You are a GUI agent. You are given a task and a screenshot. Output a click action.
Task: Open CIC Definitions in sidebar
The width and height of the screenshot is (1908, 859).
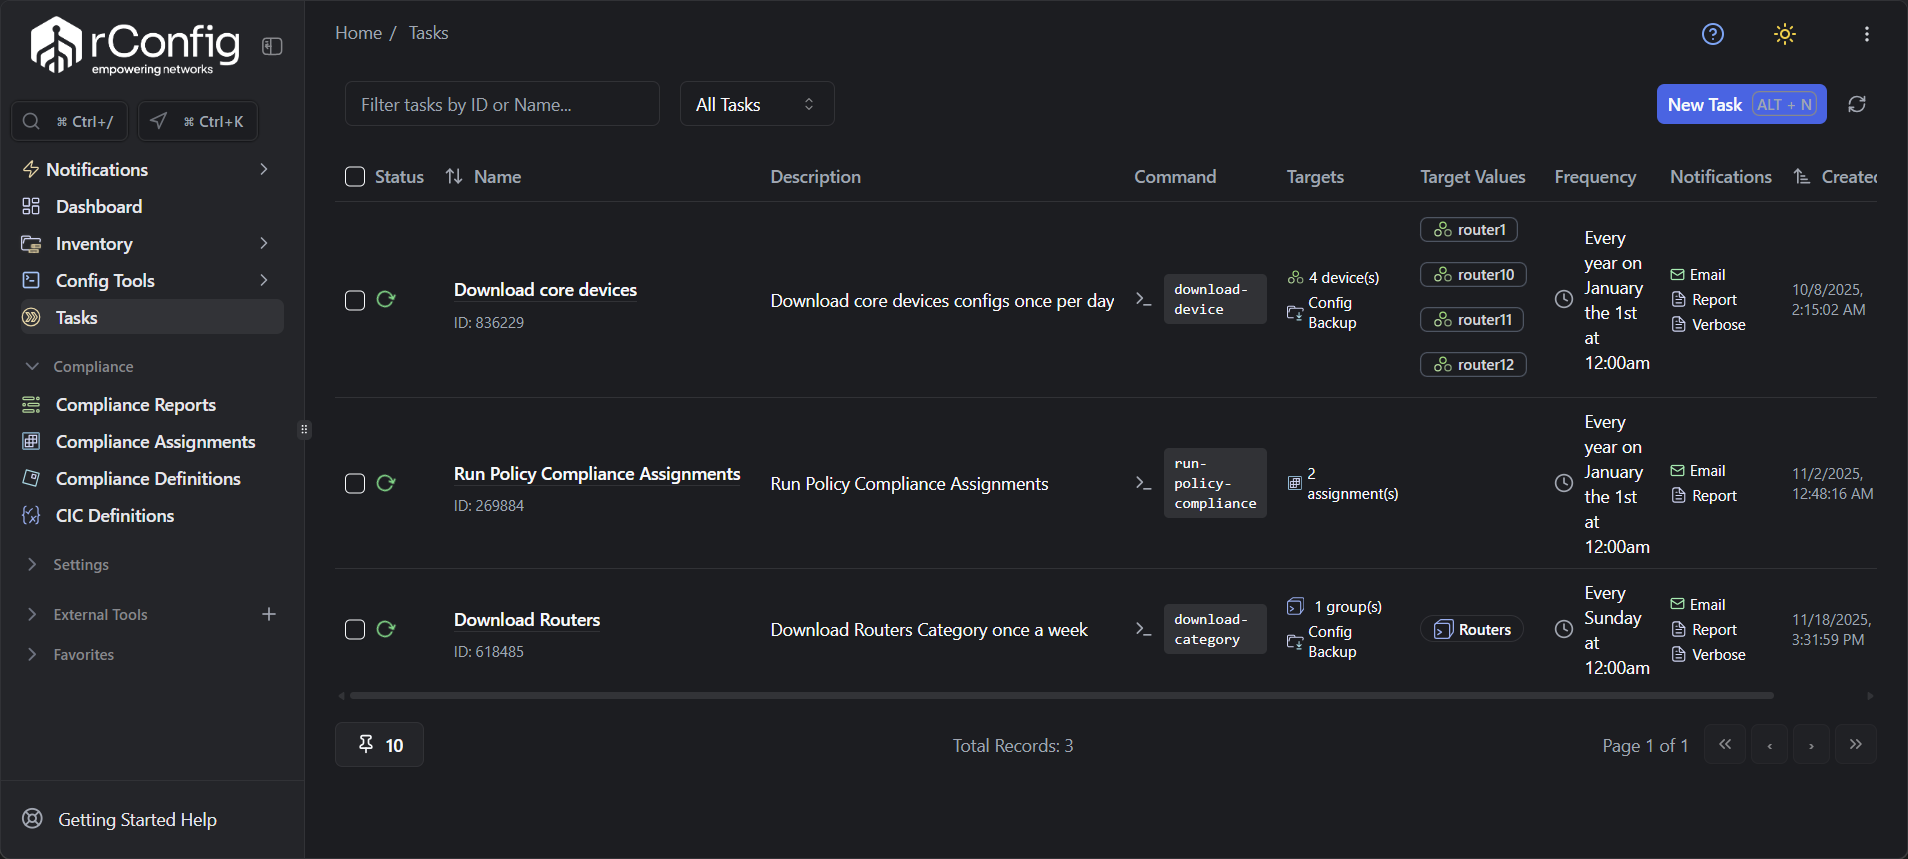(x=152, y=515)
